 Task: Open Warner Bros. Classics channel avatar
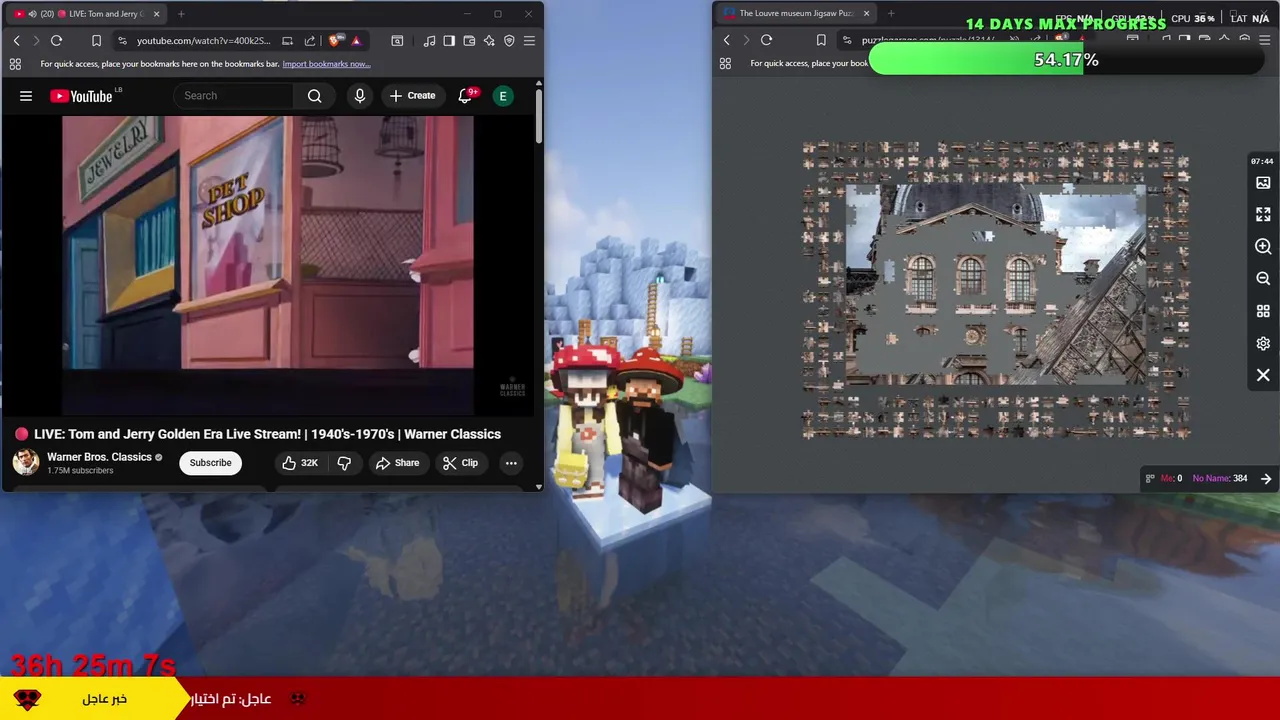26,462
